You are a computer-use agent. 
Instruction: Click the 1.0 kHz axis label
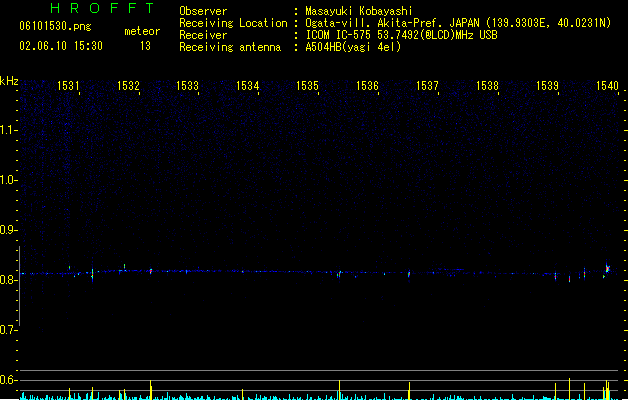pos(8,180)
